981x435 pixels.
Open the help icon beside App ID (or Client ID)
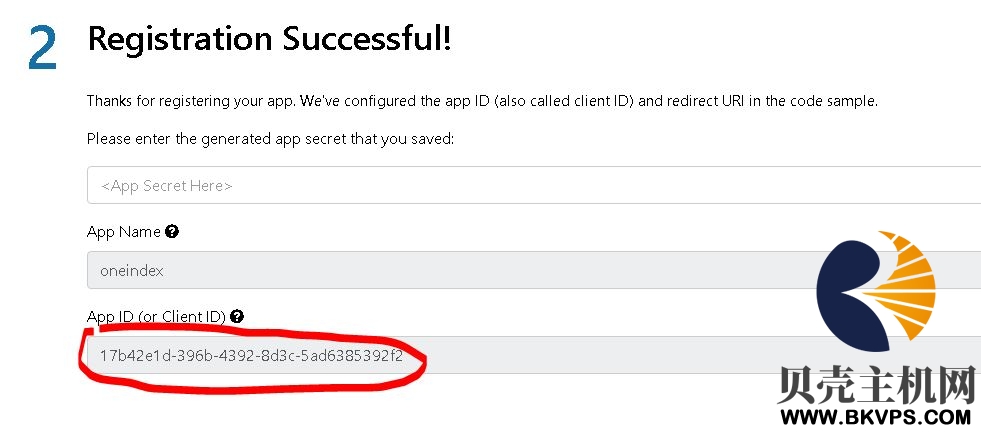236,316
